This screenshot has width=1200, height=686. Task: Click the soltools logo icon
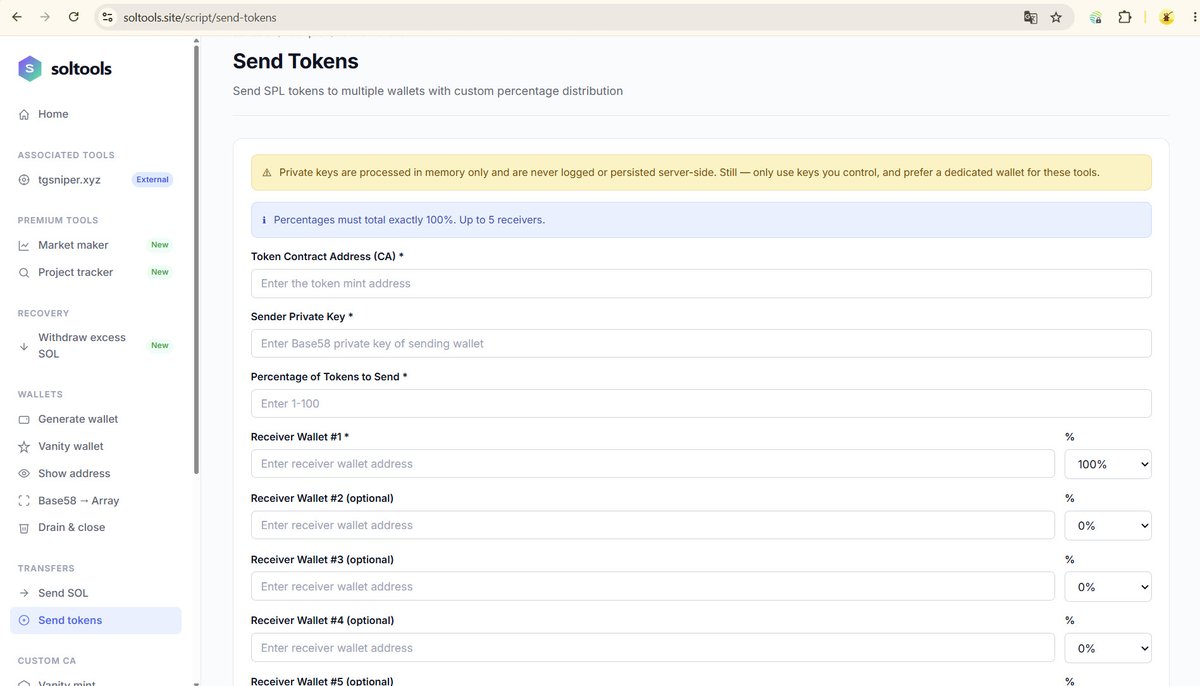pos(30,69)
